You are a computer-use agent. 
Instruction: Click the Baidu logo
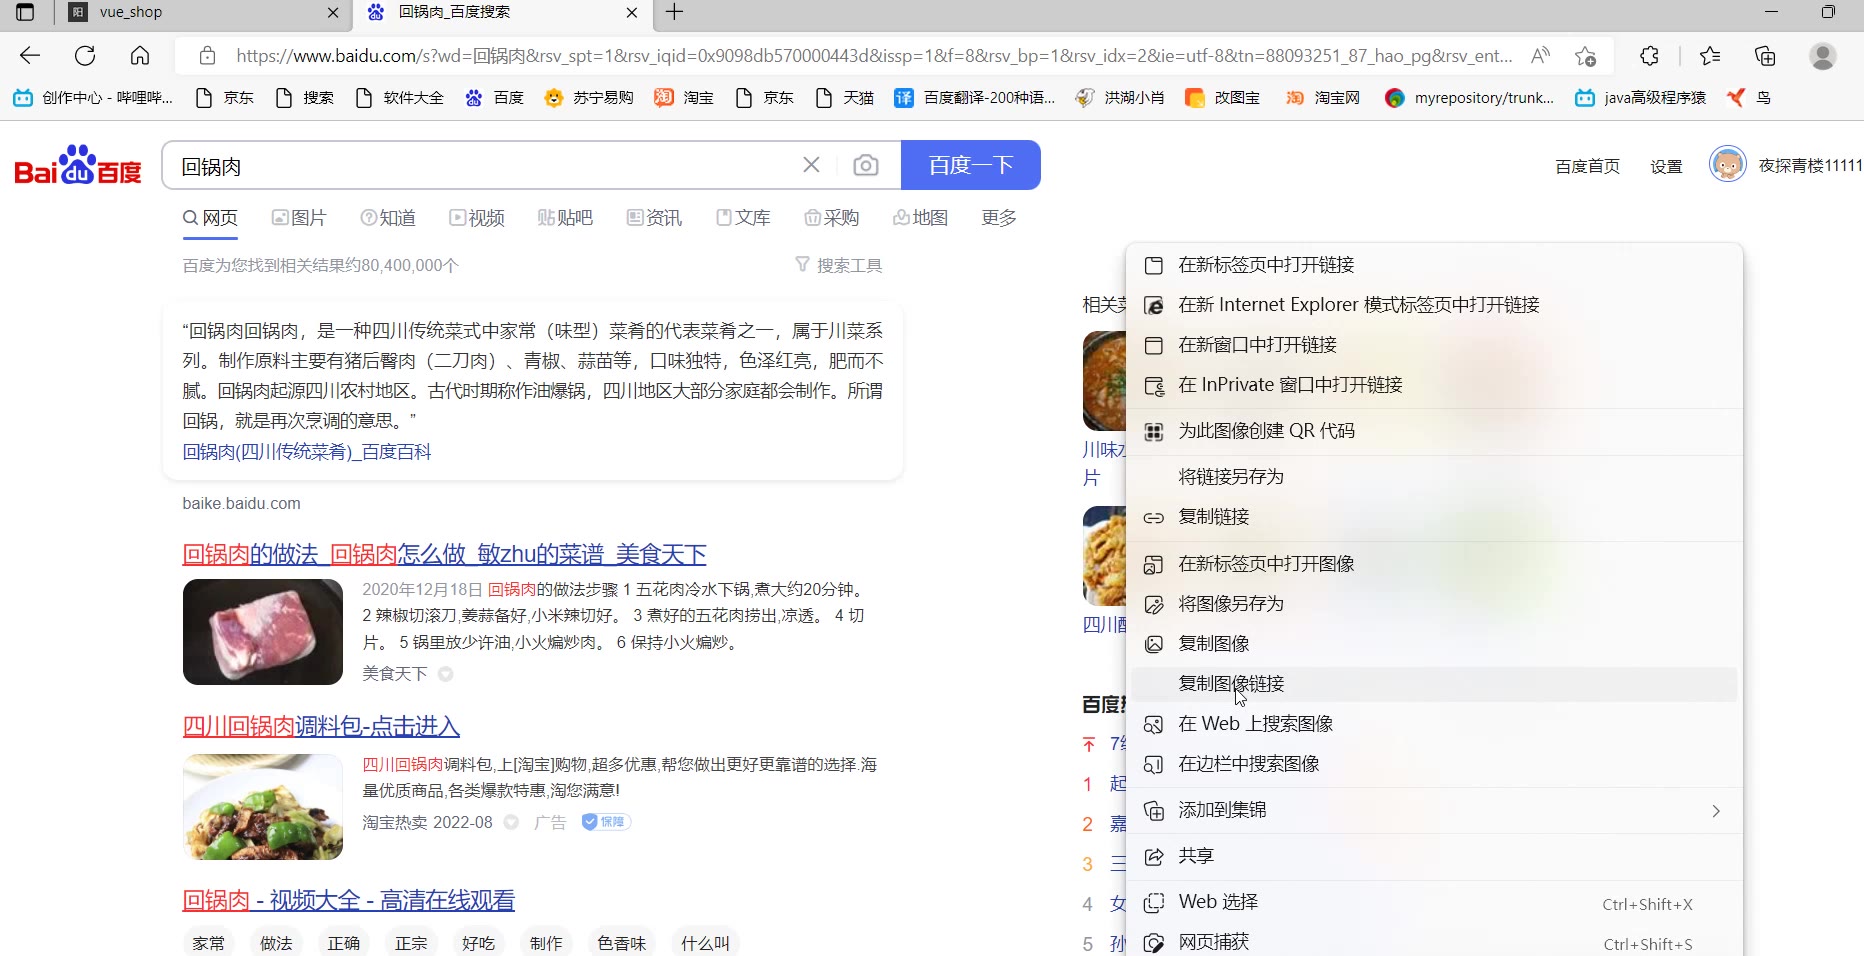pos(78,166)
